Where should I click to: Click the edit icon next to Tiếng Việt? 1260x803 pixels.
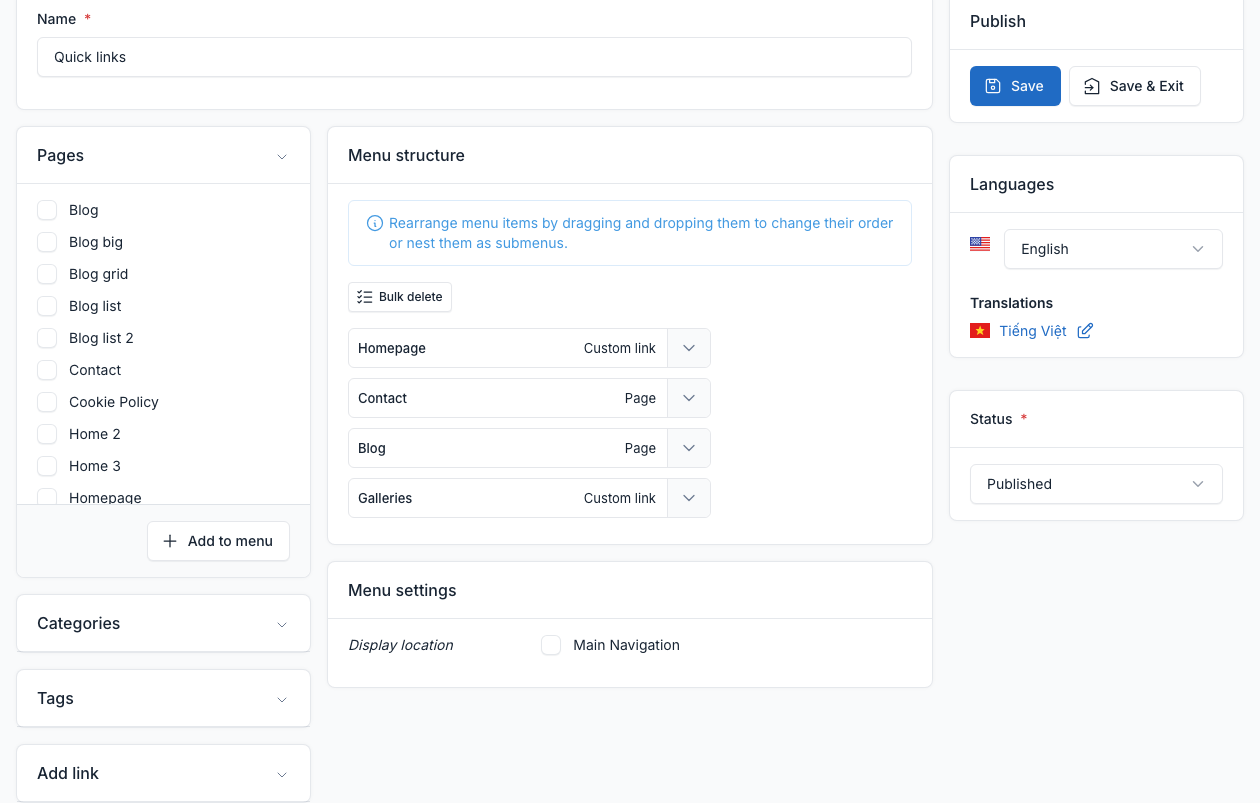click(1085, 331)
